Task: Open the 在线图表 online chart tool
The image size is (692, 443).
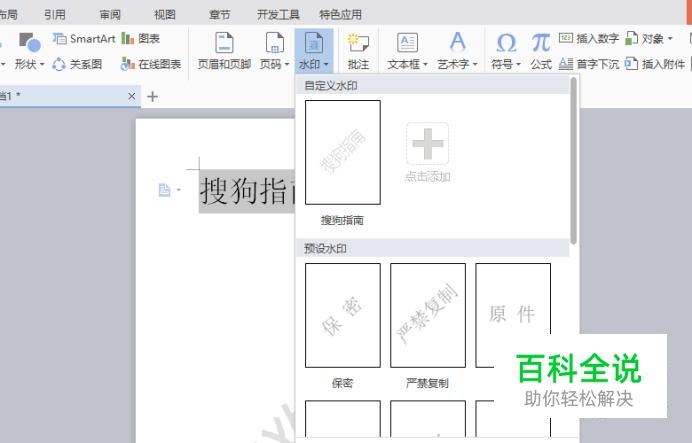Action: (x=128, y=64)
